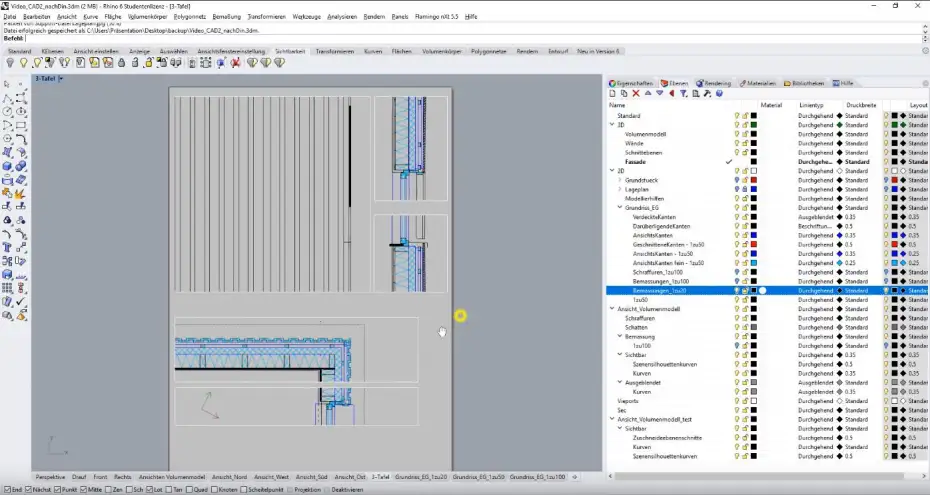Select the text tool in left toolbar
This screenshot has width=930, height=495.
pos(7,247)
